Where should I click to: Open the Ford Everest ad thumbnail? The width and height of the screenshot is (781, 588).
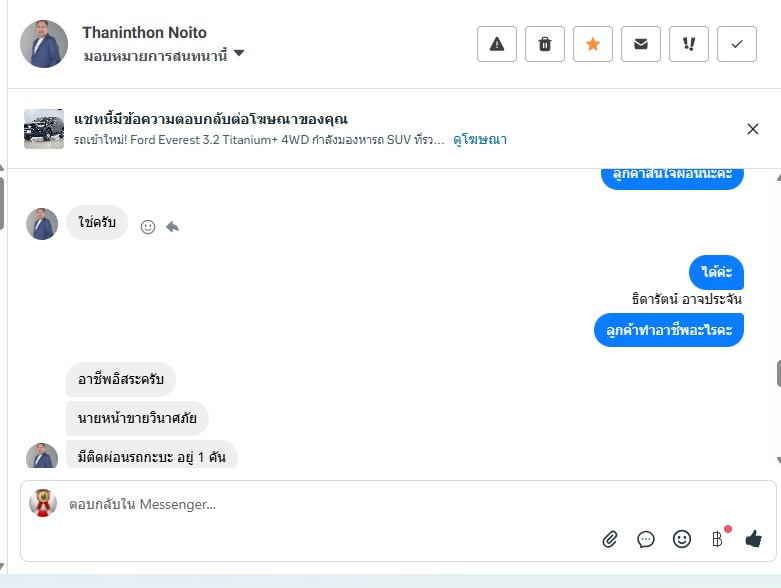click(44, 129)
